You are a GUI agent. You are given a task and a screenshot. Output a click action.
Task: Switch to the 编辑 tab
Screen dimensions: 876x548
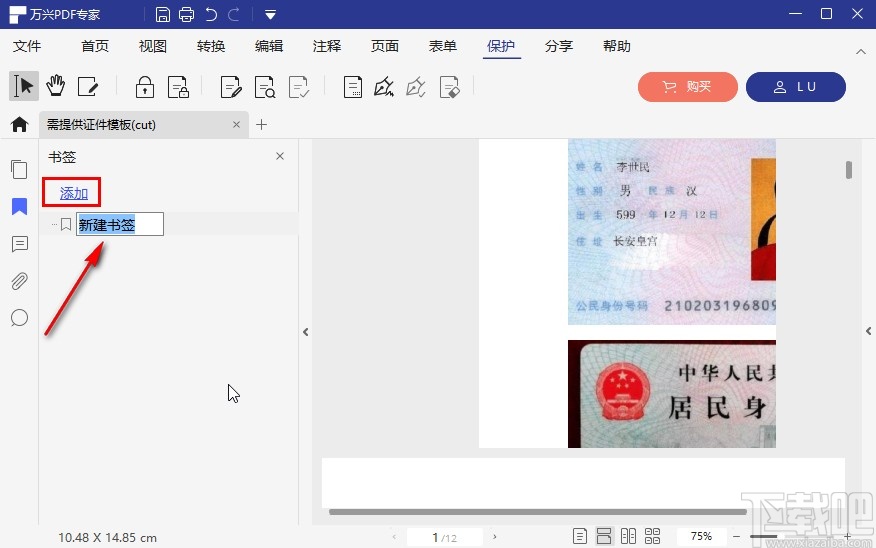(x=269, y=46)
